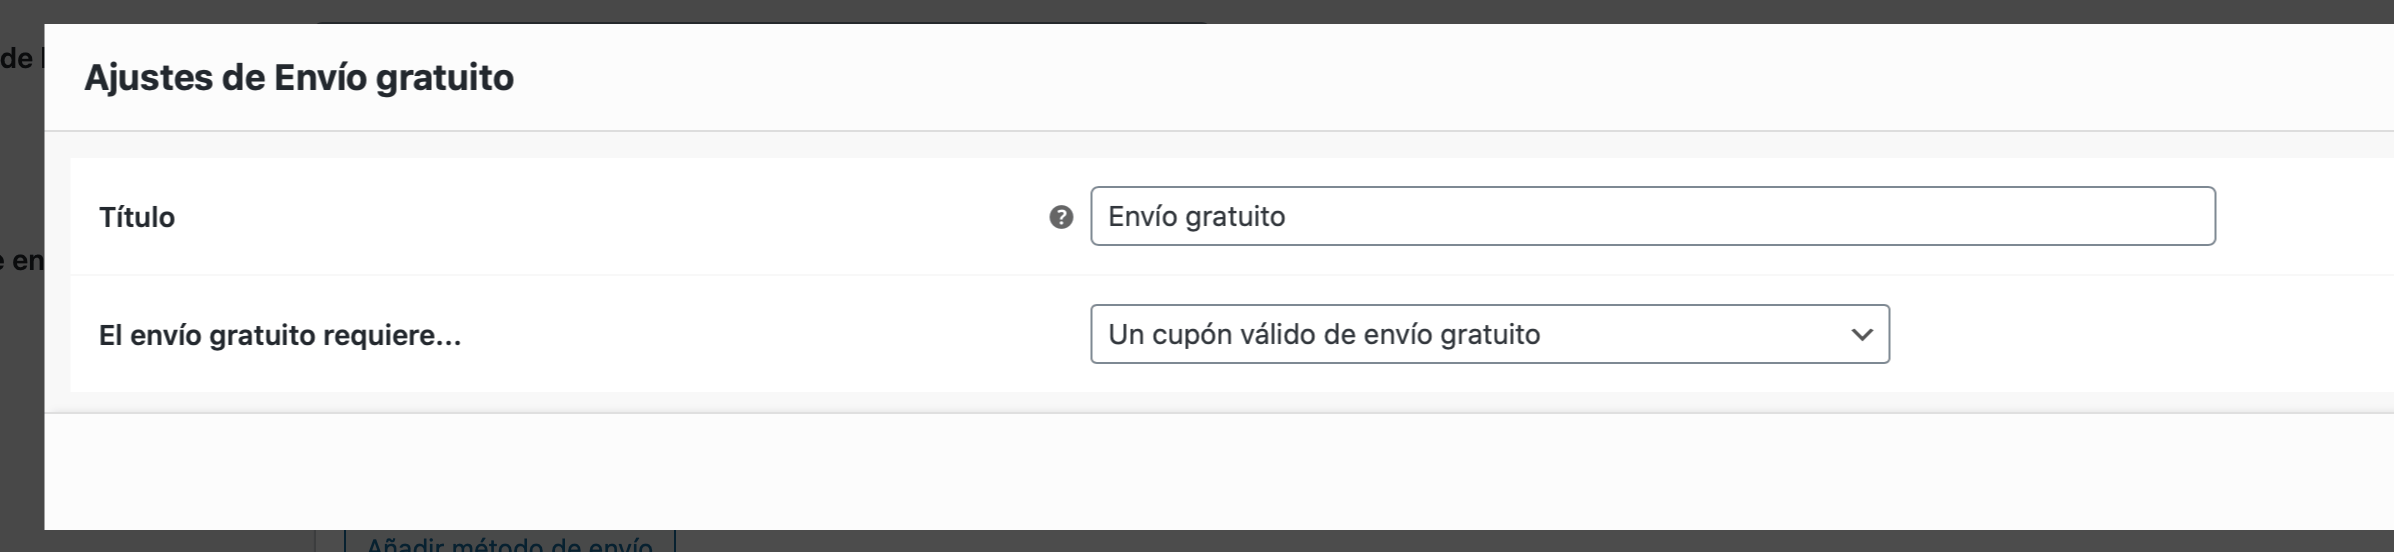The image size is (2394, 552).
Task: Click the empty footer area of the modal
Action: pyautogui.click(x=1219, y=471)
